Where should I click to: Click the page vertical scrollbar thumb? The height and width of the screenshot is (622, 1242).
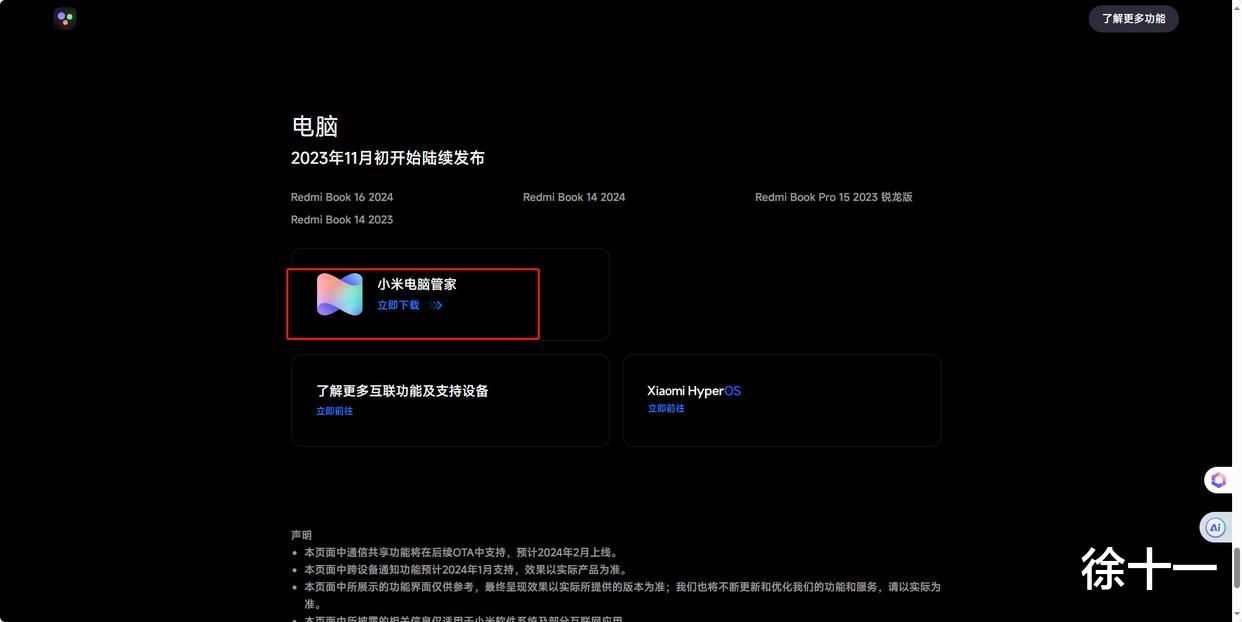coord(1236,569)
